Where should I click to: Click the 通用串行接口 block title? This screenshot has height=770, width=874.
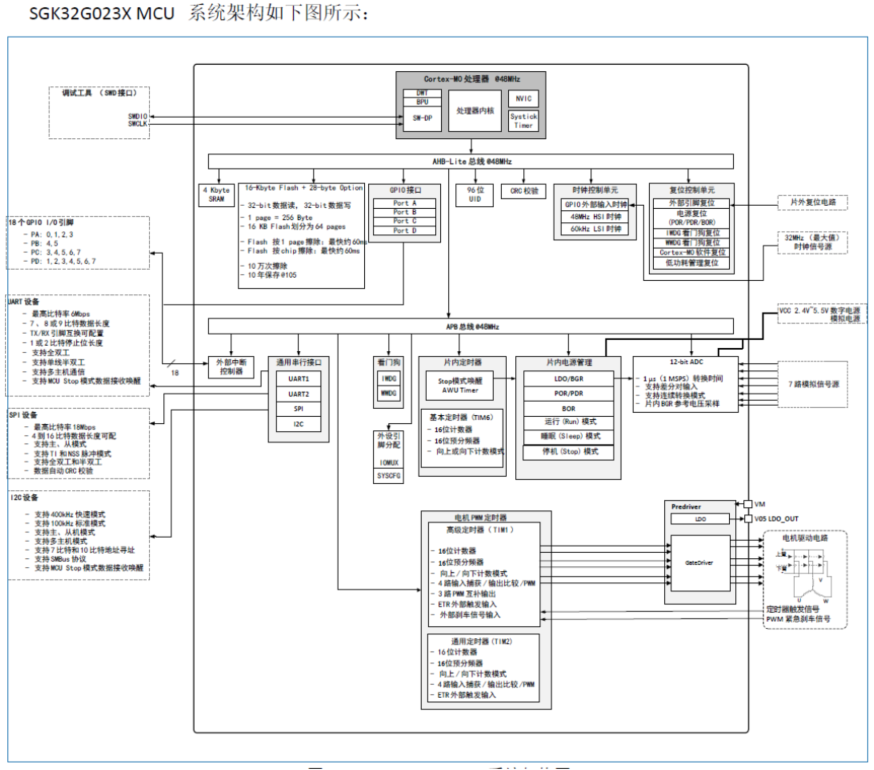coord(299,362)
